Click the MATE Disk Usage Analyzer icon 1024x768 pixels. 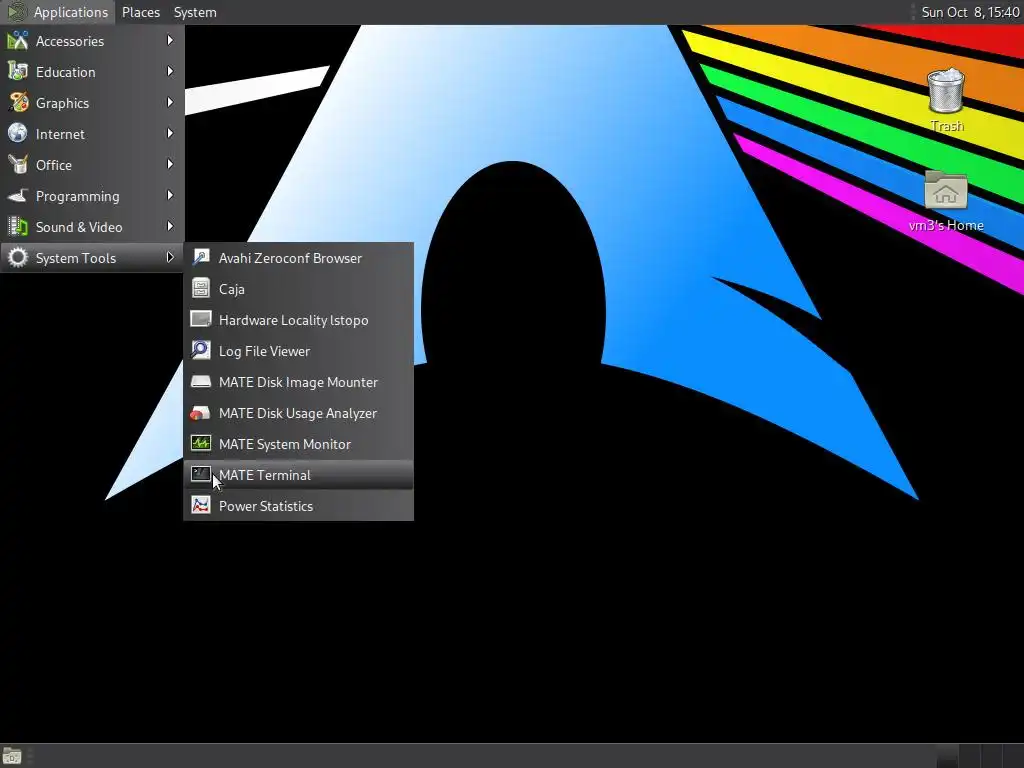[200, 413]
